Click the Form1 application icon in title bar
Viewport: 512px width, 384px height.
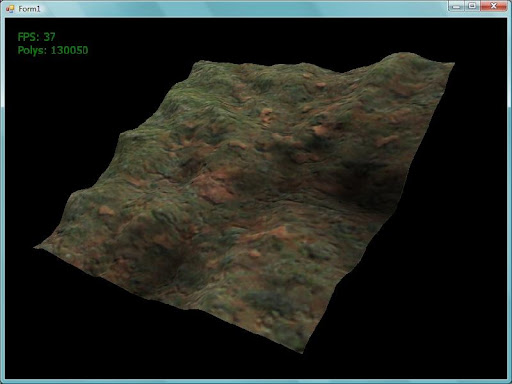click(10, 9)
